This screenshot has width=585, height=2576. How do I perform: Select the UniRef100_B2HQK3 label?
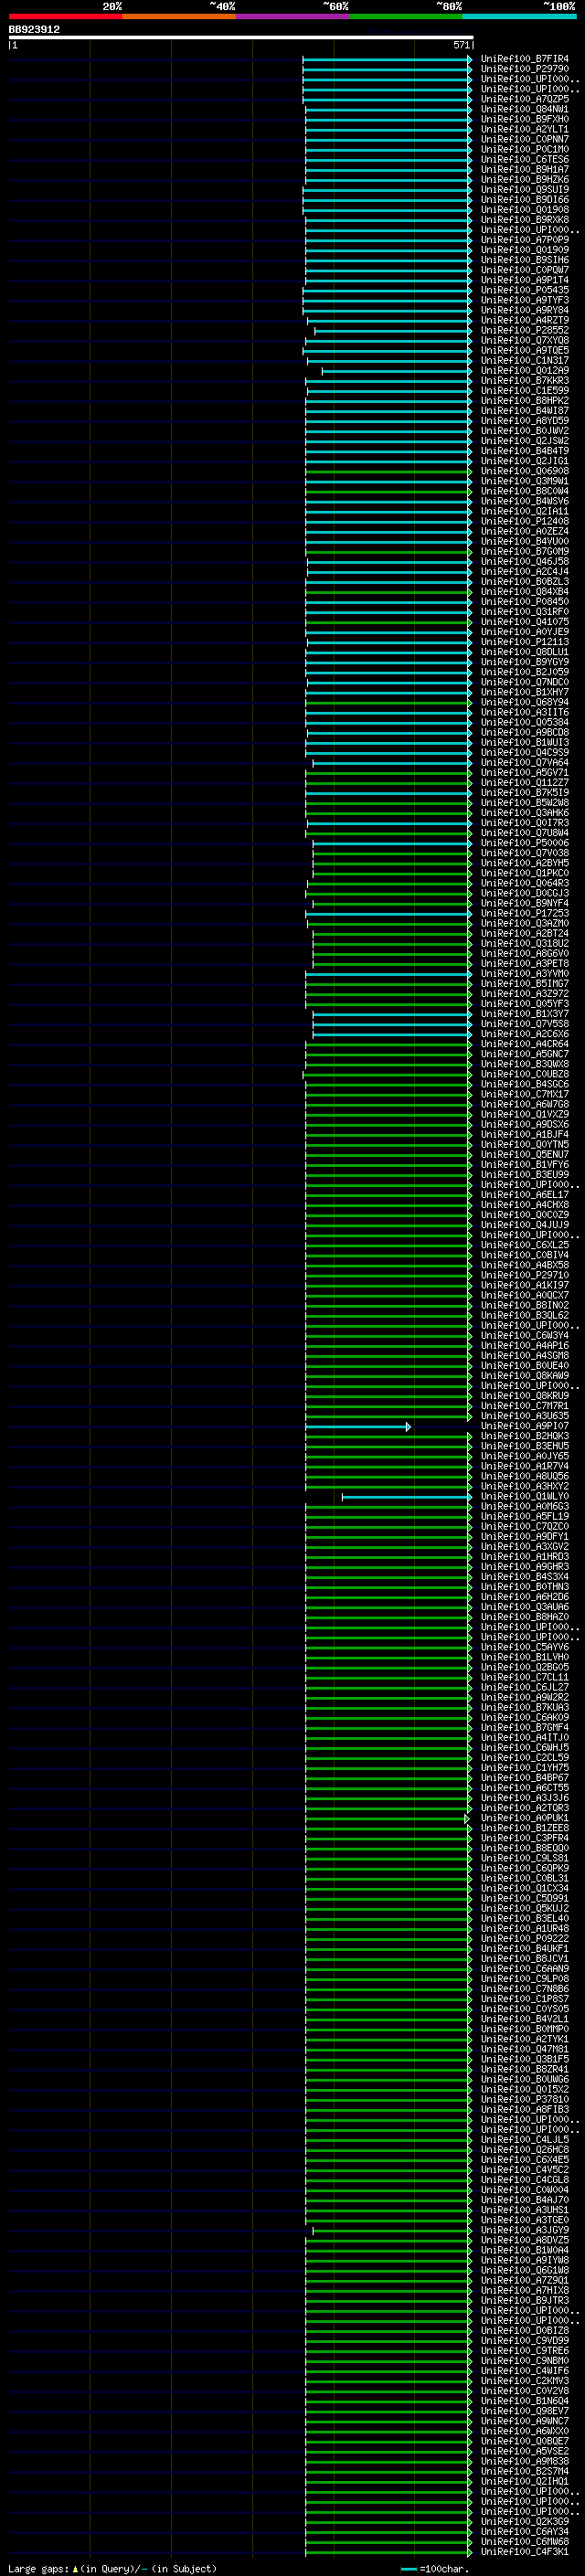(x=524, y=1435)
